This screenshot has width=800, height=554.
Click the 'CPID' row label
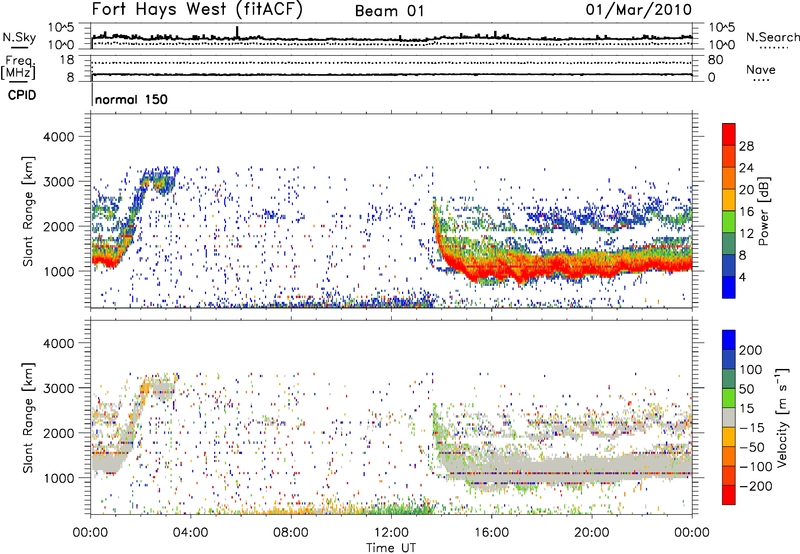pyautogui.click(x=22, y=95)
